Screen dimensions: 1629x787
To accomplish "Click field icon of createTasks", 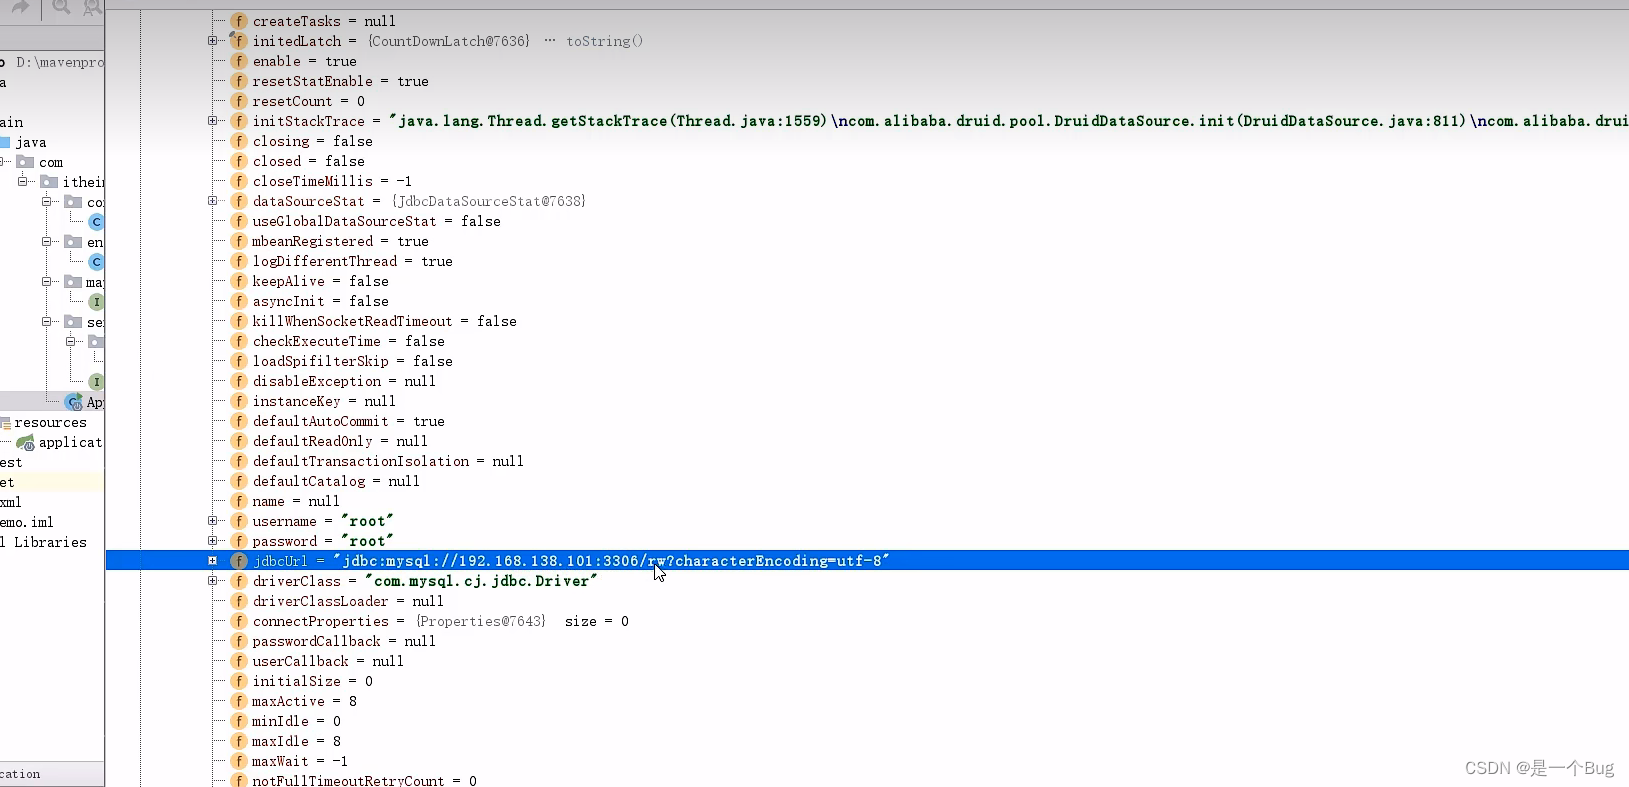I will tap(239, 21).
